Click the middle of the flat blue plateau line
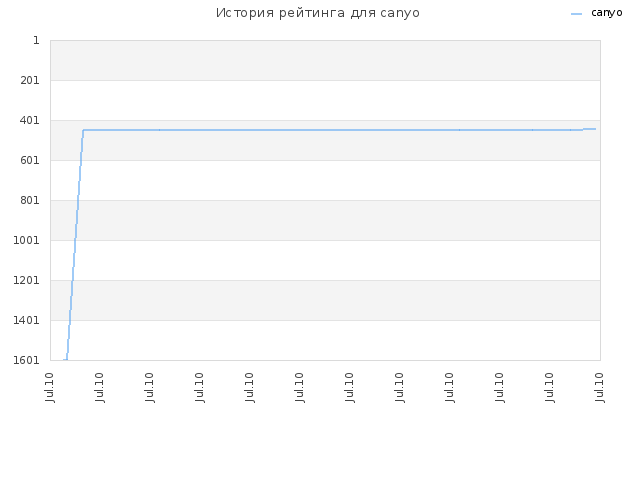Image resolution: width=640 pixels, height=480 pixels. 333,130
